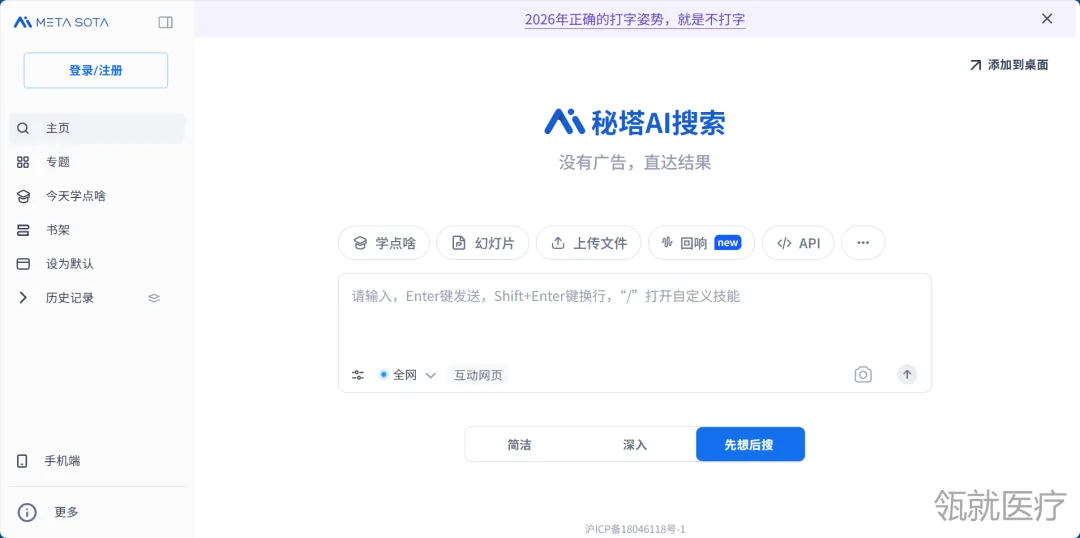Close the top announcement banner

(1047, 19)
